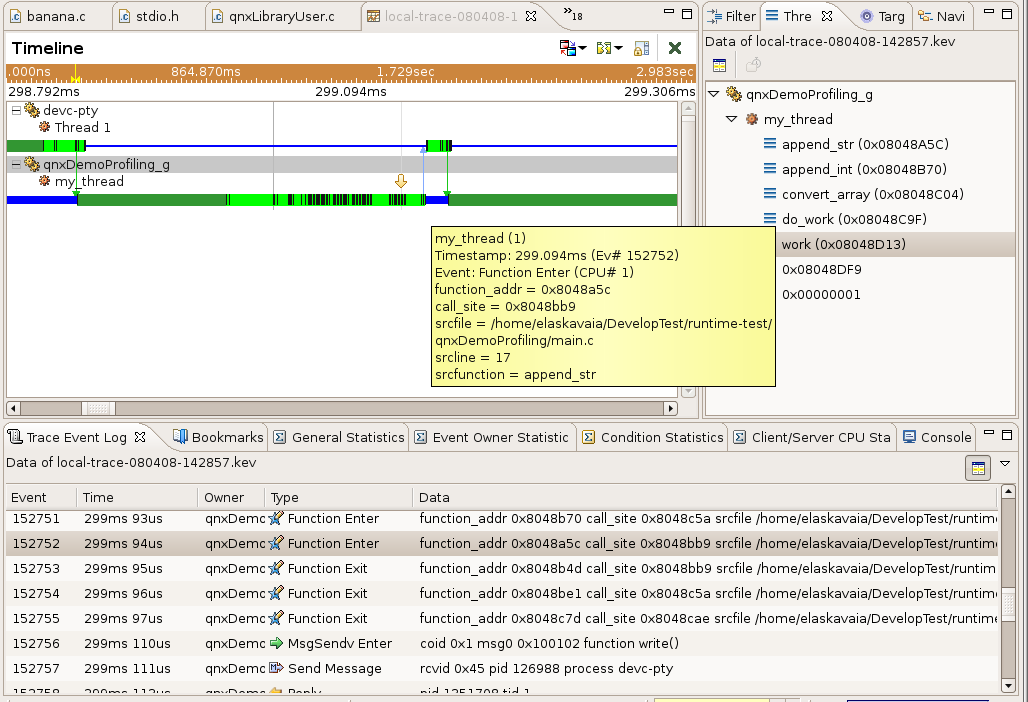The image size is (1028, 702).
Task: Show the hidden editor tabs list (»18)
Action: 573,15
